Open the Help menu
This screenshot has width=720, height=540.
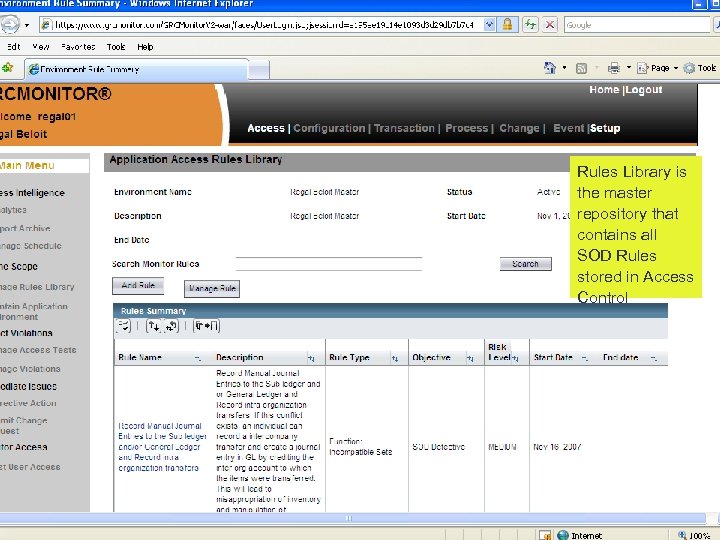click(x=145, y=47)
